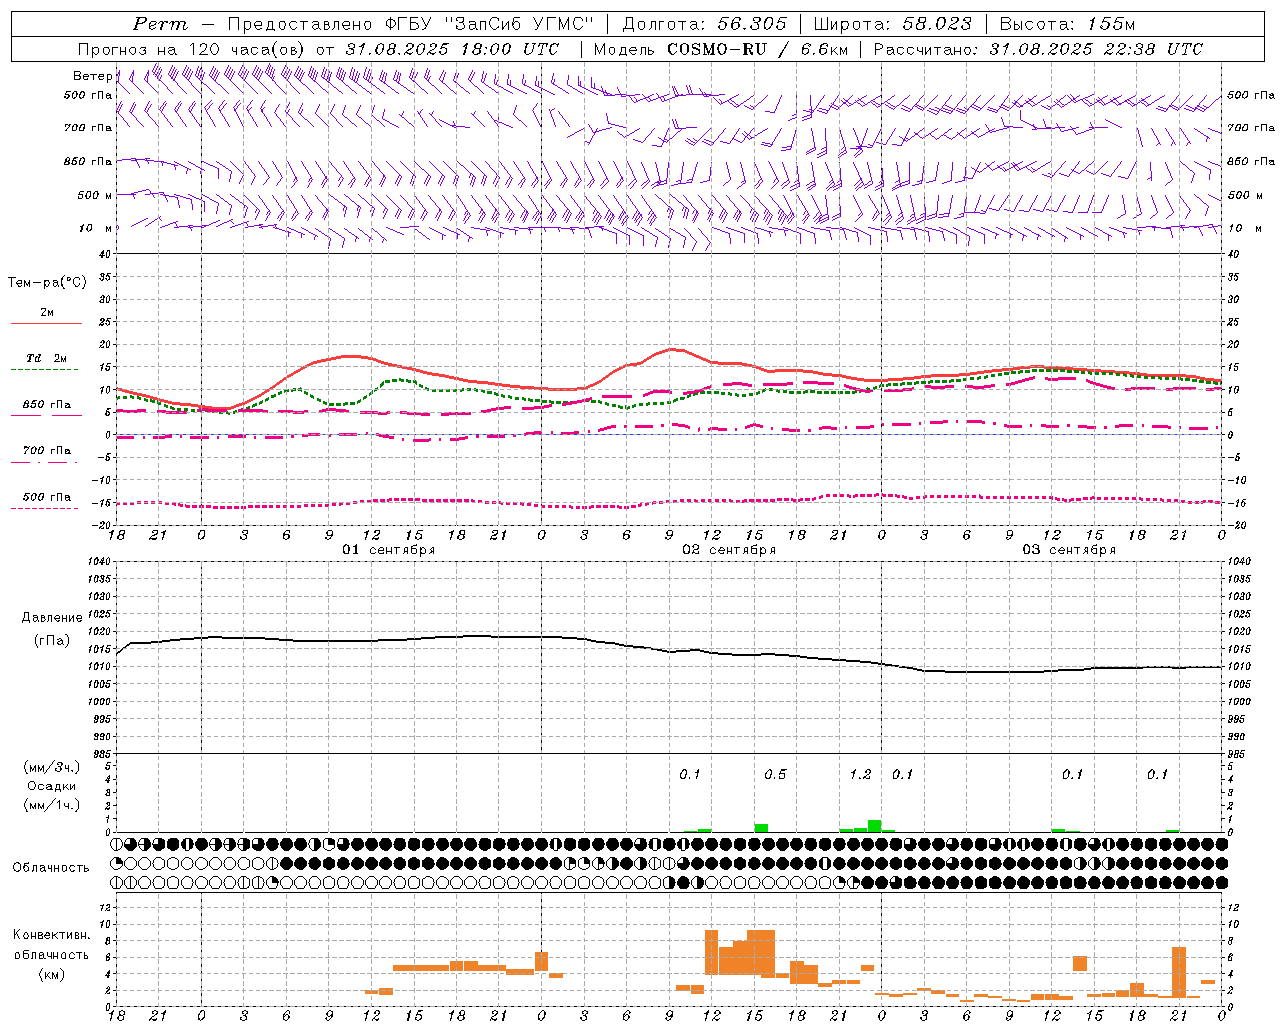Image resolution: width=1280 pixels, height=1024 pixels.
Task: Click the 10 м wind level label on the right
Action: click(x=1245, y=229)
